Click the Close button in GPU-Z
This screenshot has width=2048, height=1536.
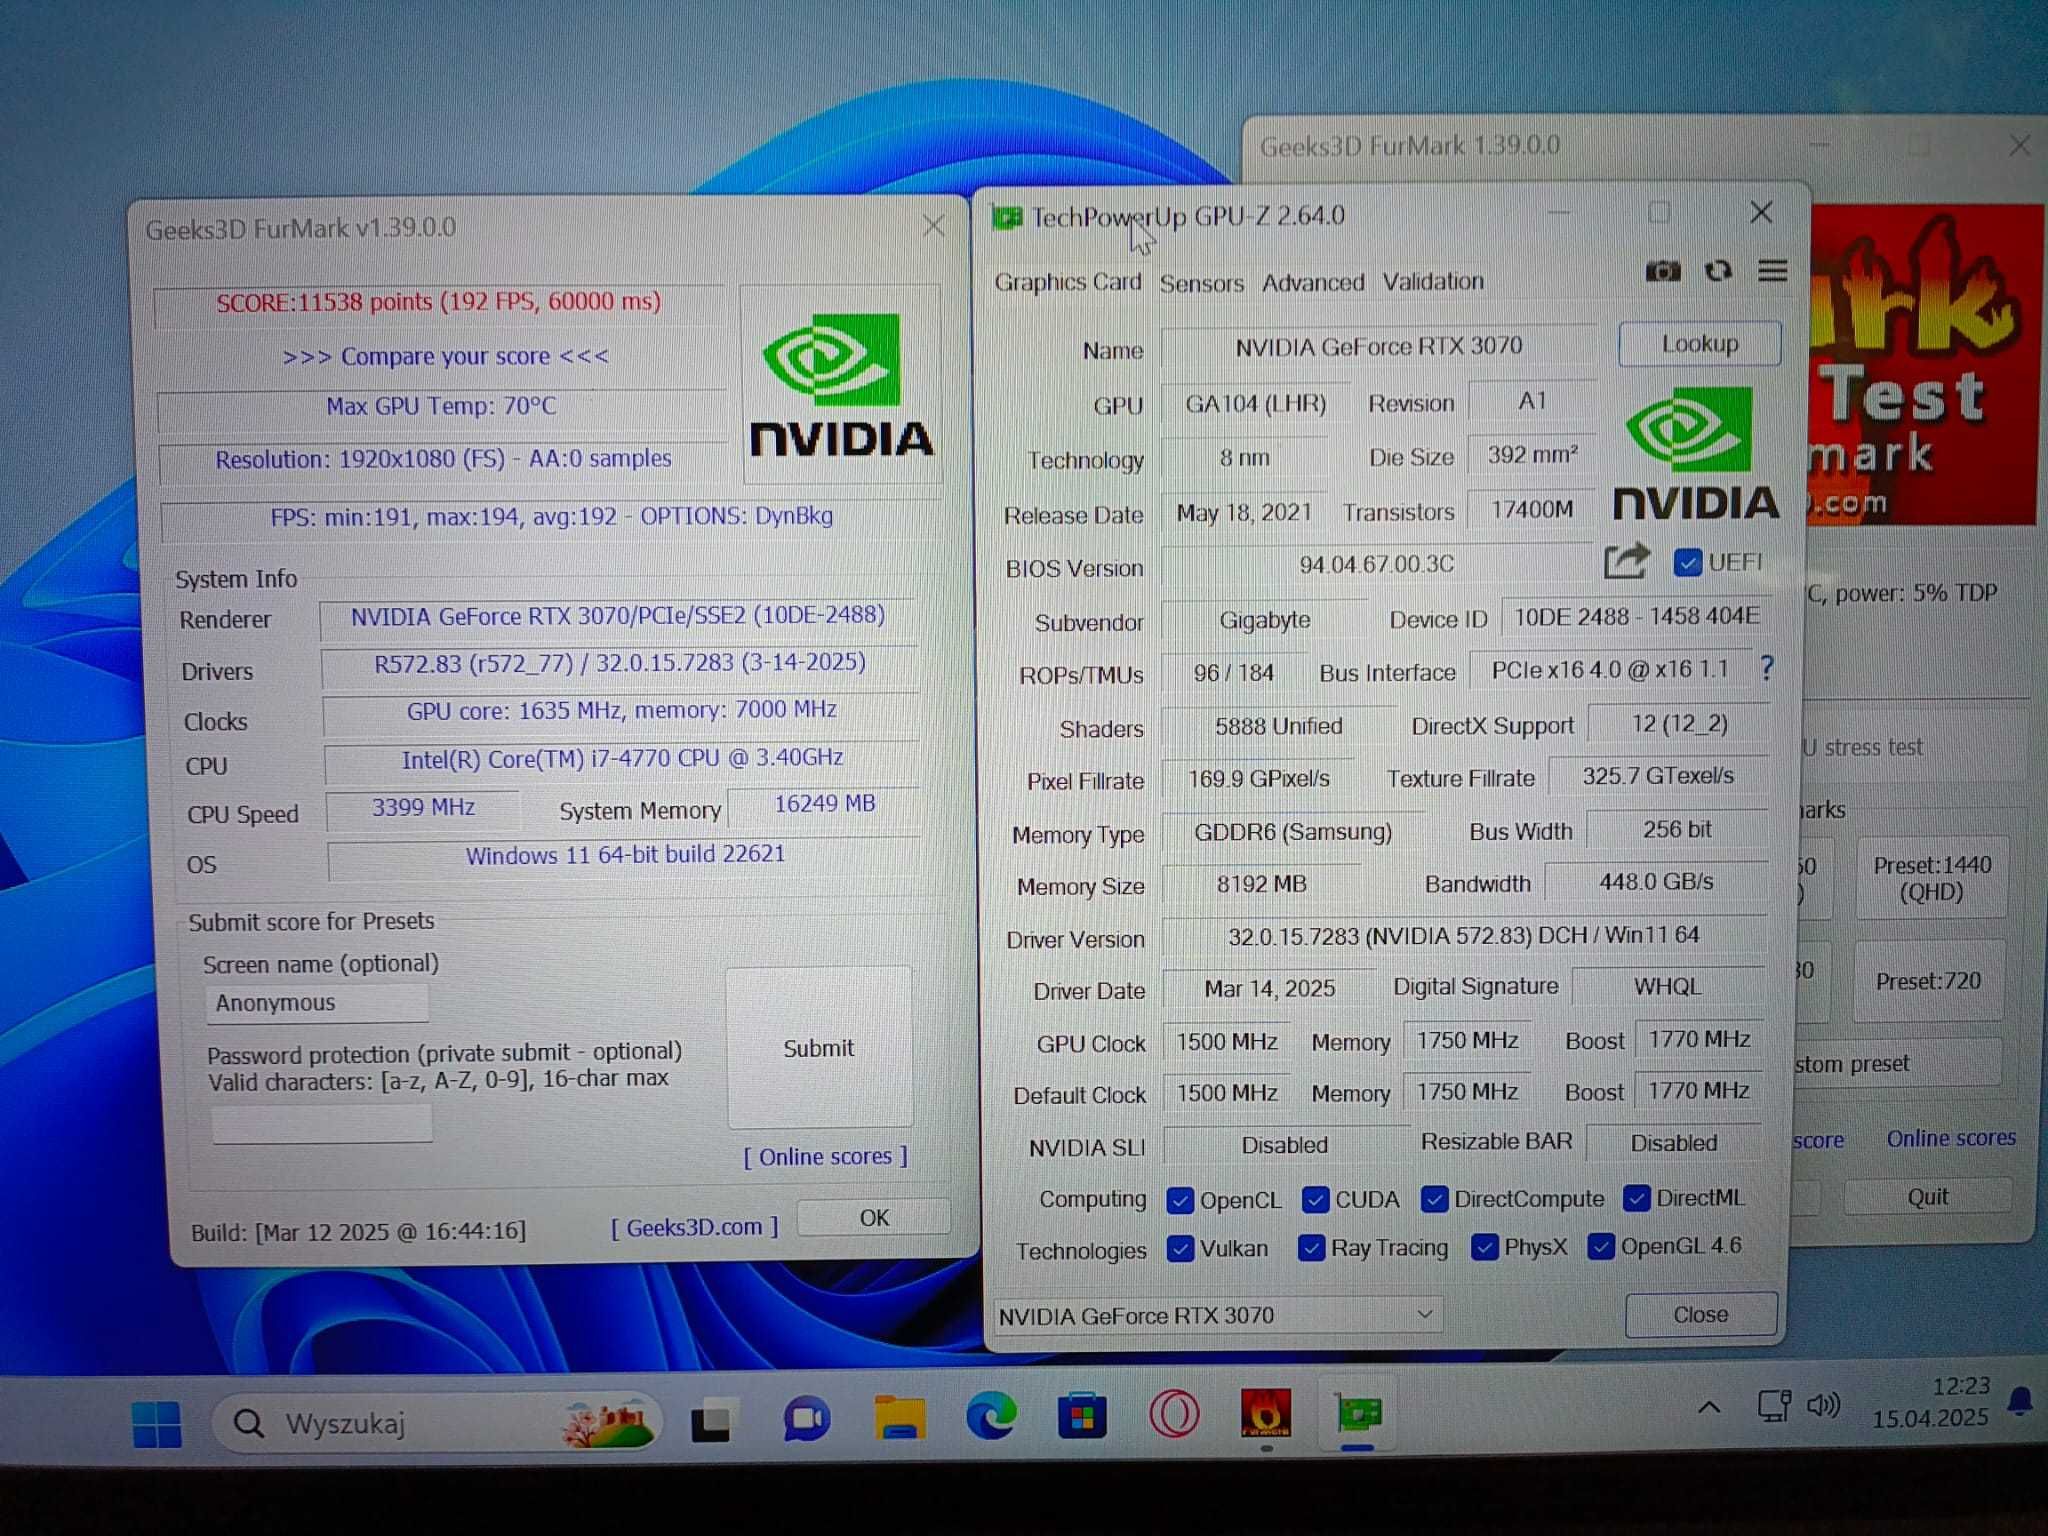[x=1701, y=1314]
